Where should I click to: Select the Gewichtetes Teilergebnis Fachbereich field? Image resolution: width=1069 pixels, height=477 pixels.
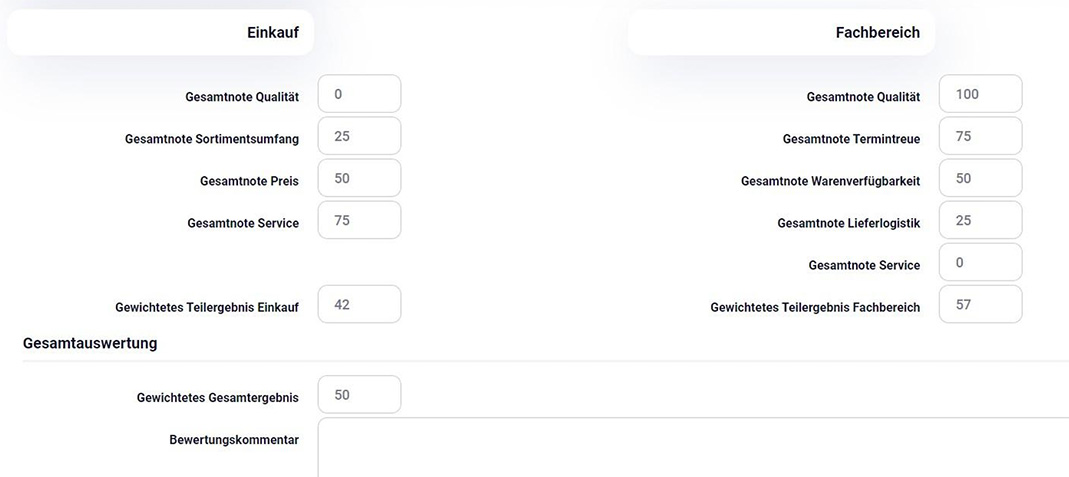(980, 304)
